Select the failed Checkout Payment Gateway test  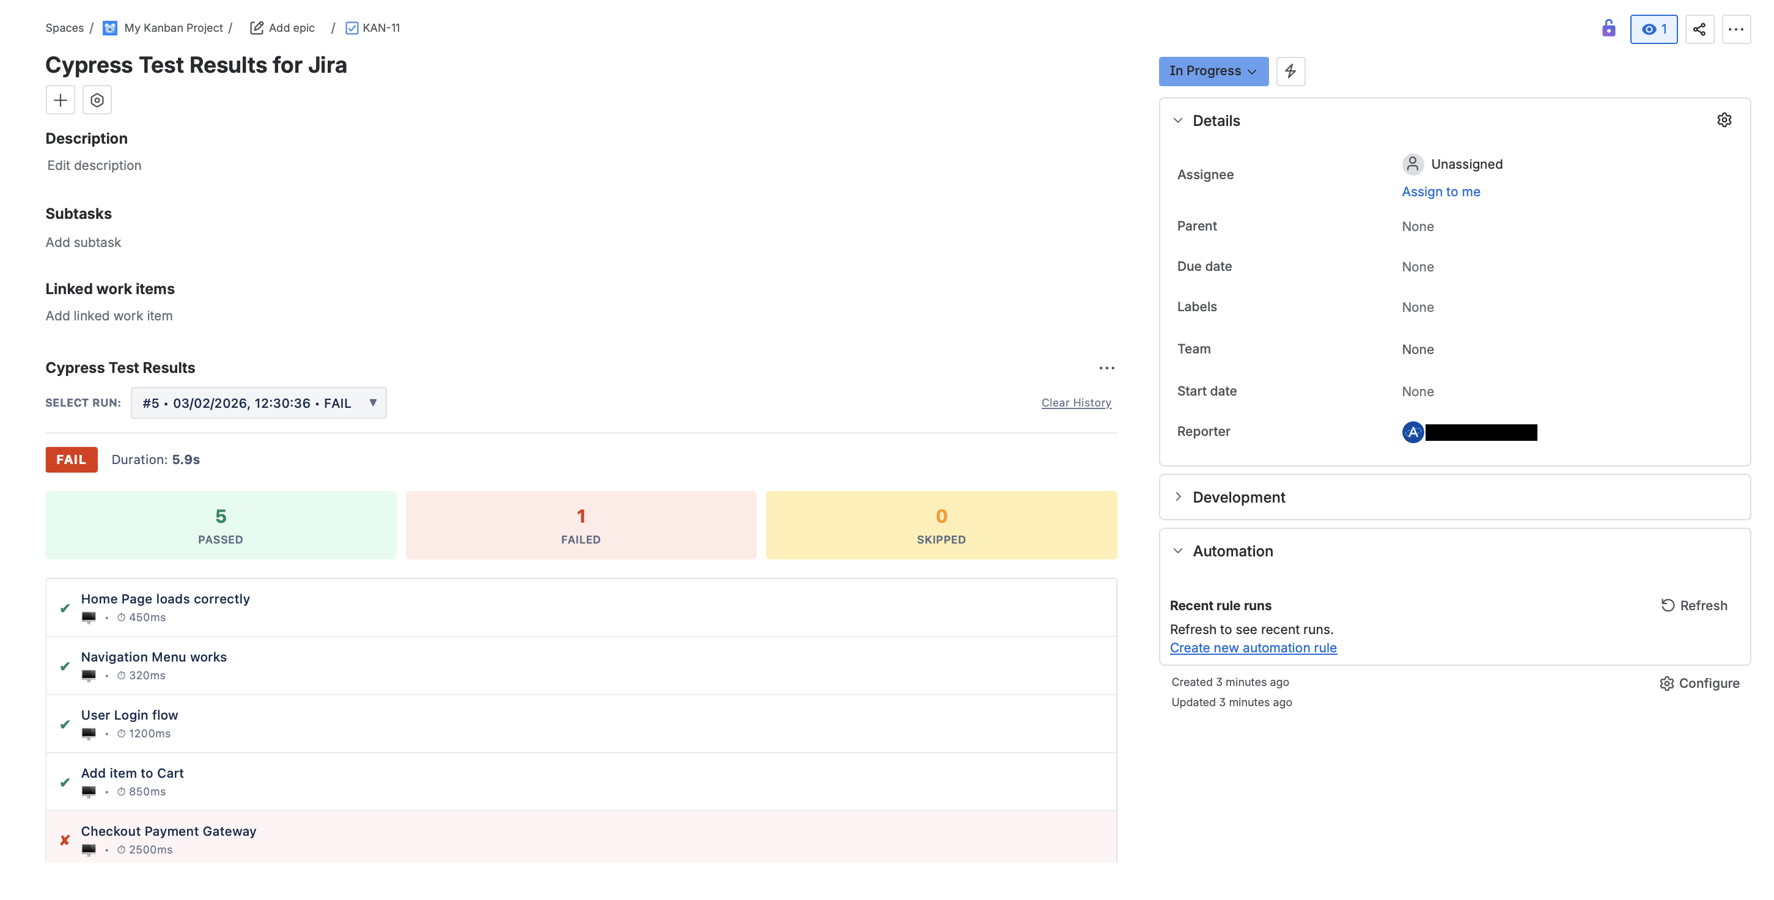(168, 831)
